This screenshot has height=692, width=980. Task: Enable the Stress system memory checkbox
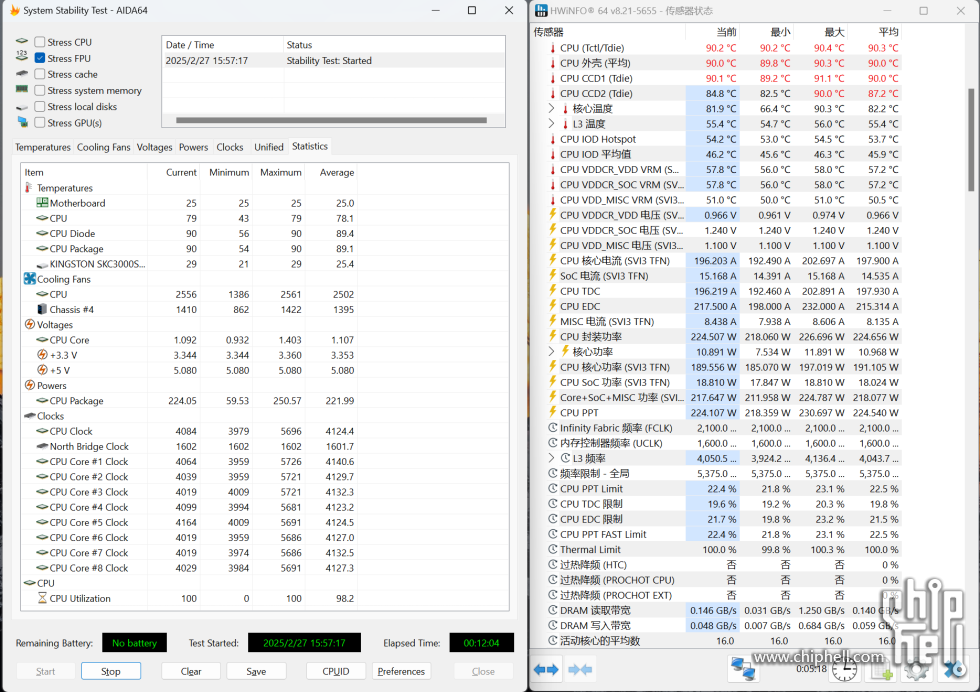click(40, 91)
